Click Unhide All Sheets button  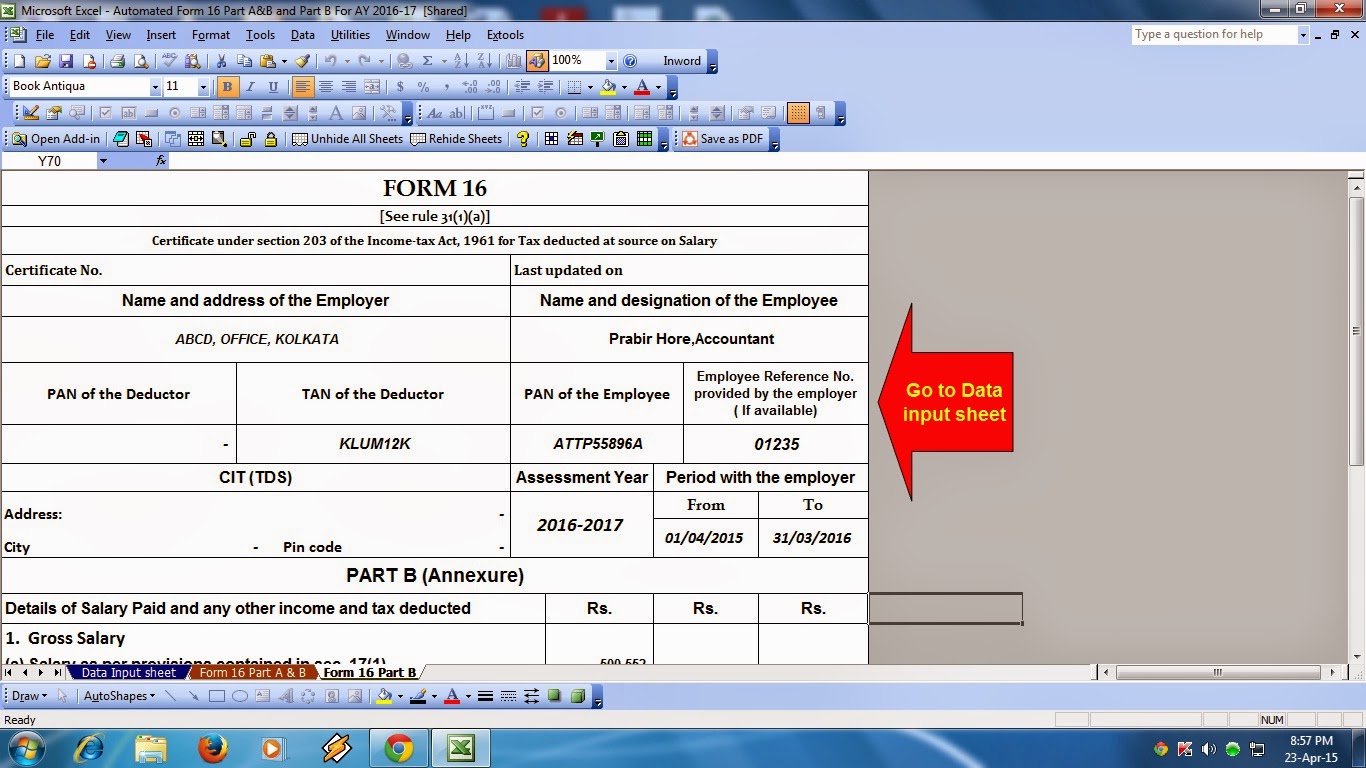click(x=347, y=139)
